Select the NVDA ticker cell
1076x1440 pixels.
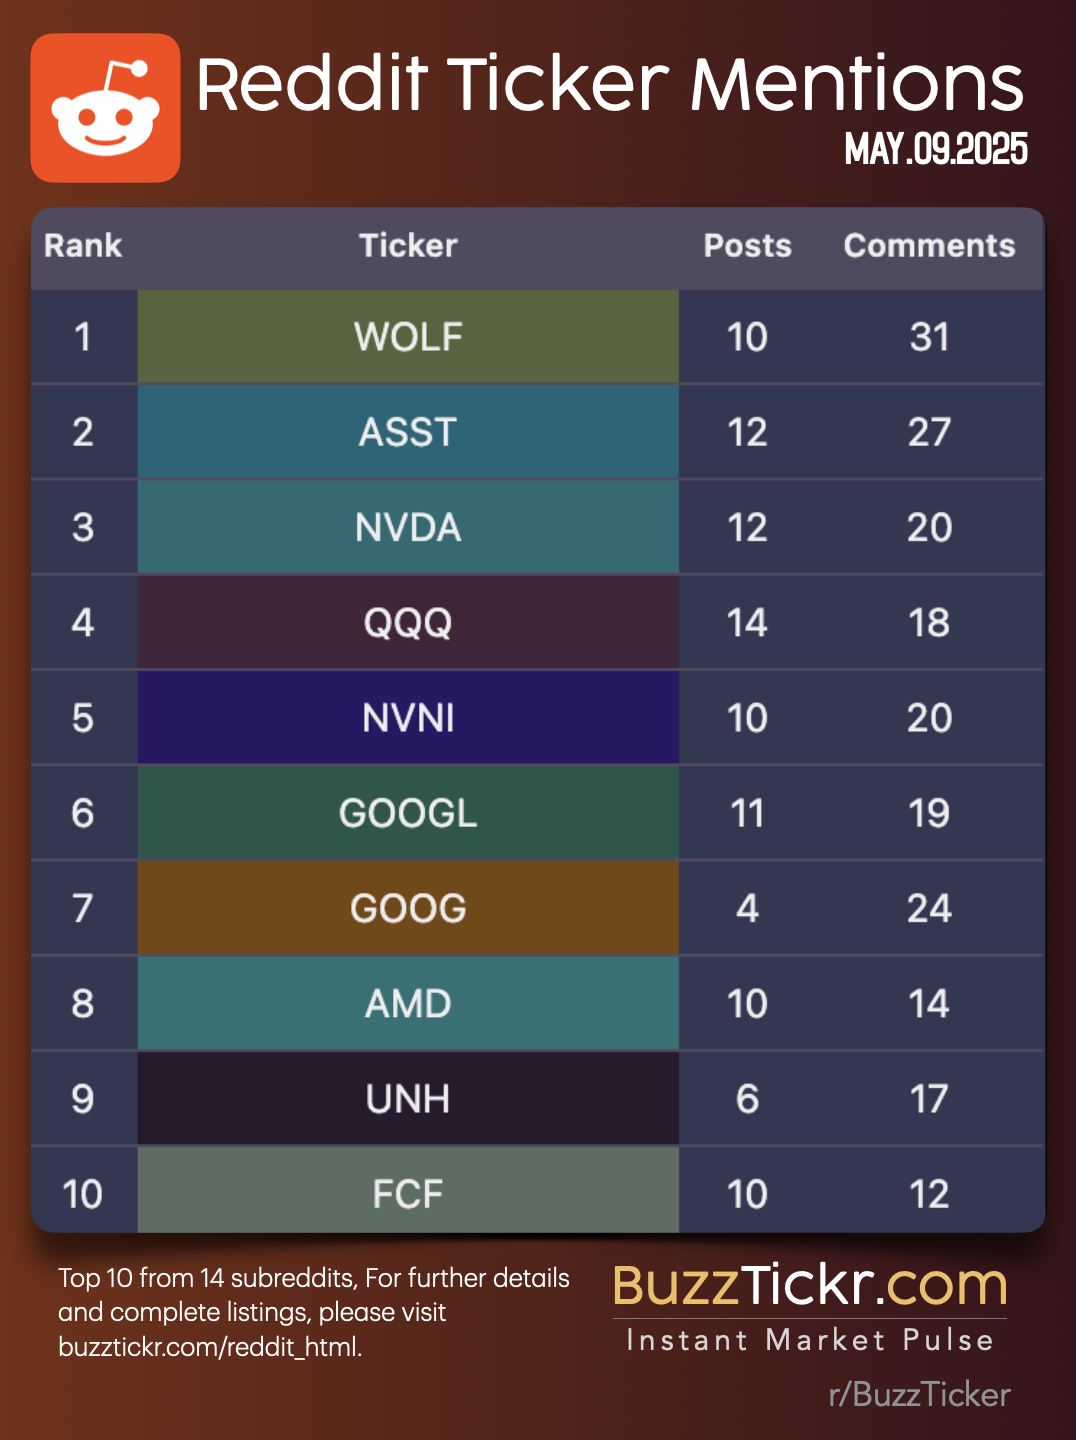(408, 527)
